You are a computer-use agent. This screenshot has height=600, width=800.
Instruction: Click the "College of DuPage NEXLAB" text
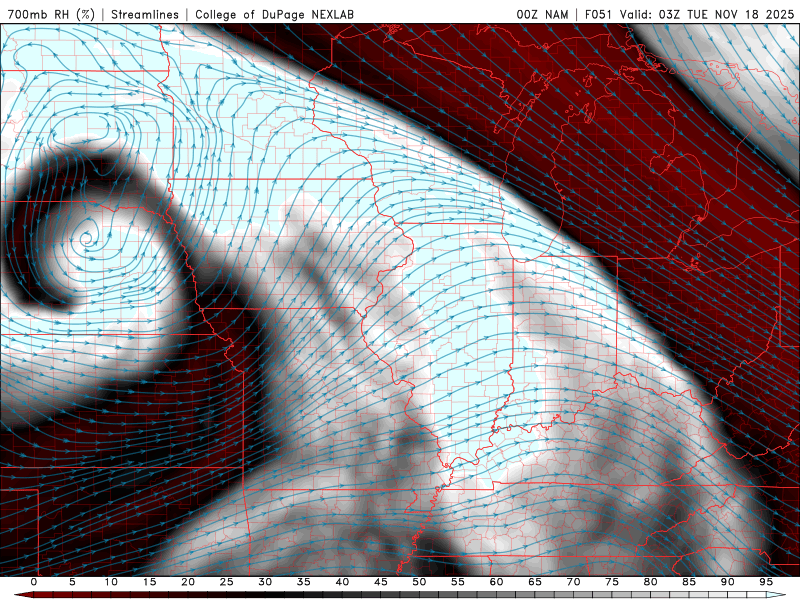pos(274,14)
